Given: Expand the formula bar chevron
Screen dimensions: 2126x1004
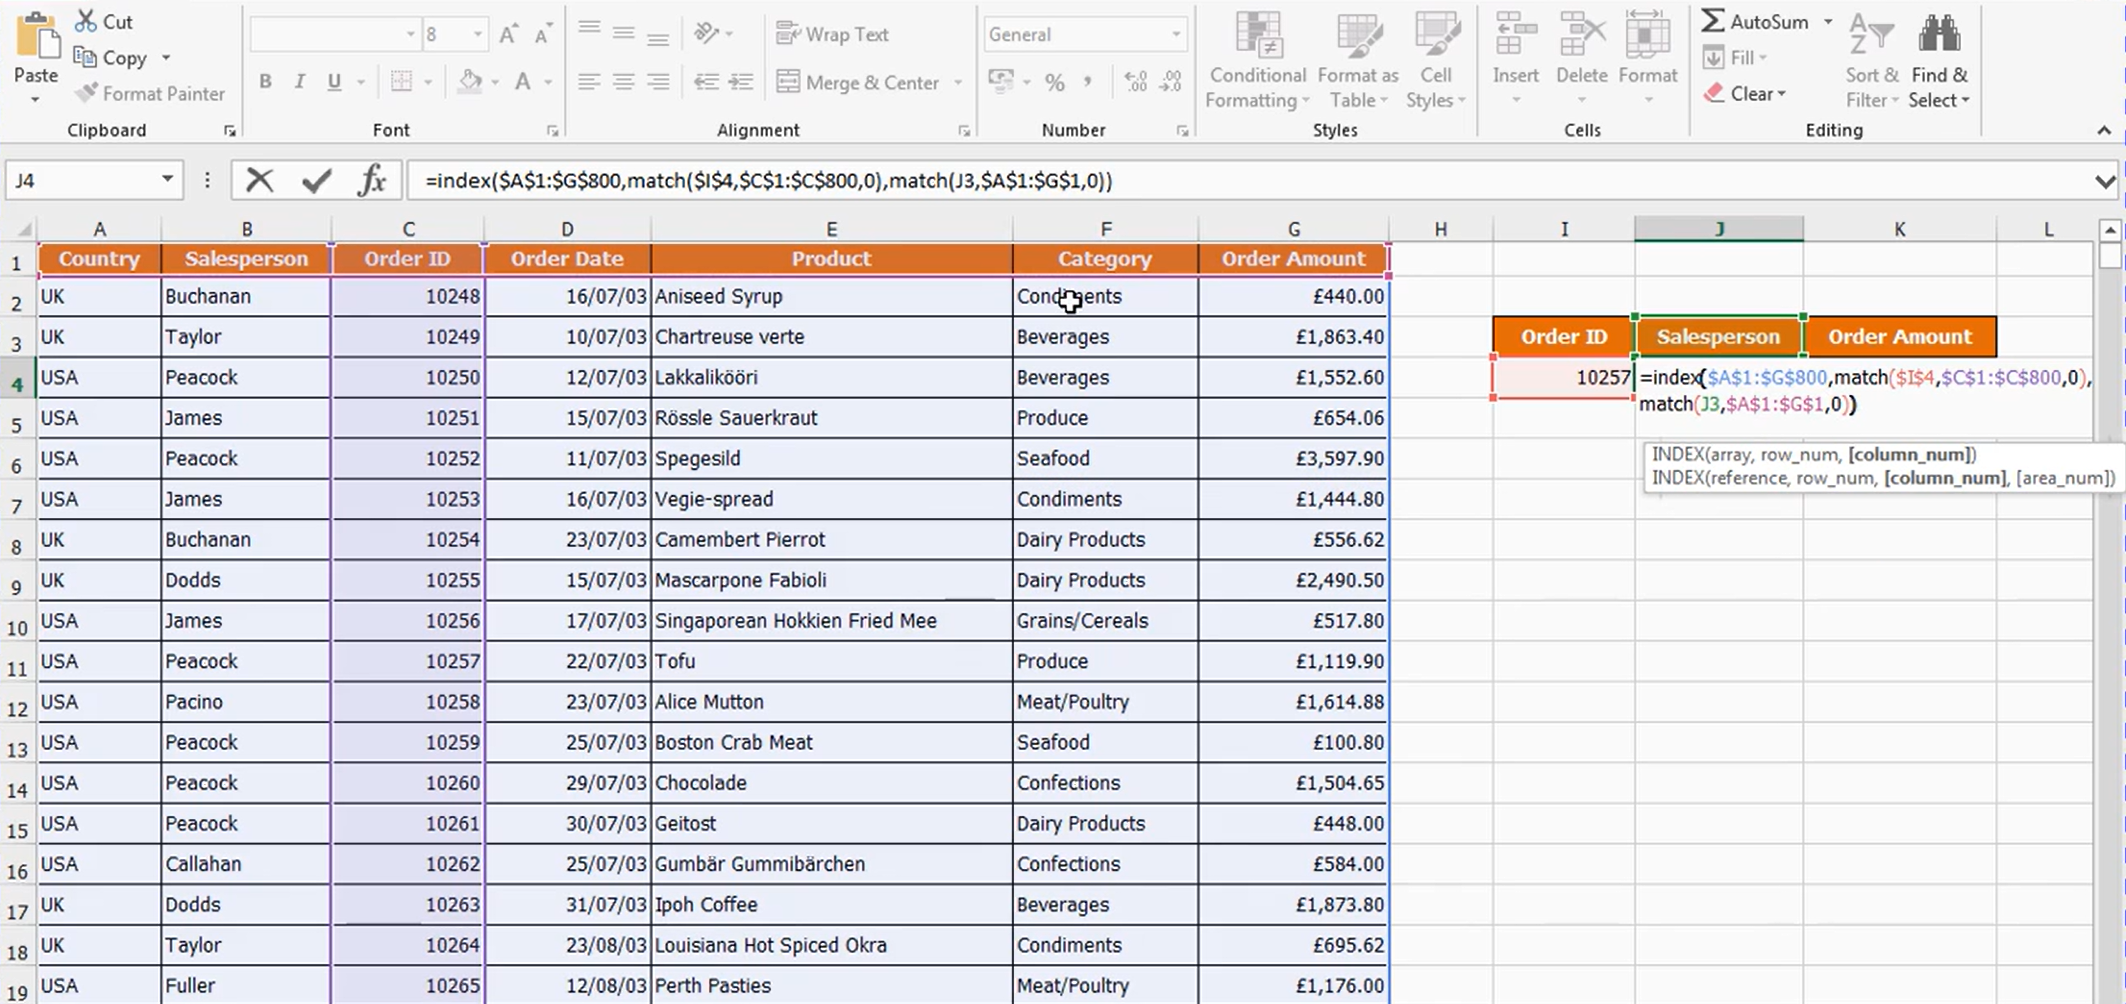Looking at the screenshot, I should 2104,181.
